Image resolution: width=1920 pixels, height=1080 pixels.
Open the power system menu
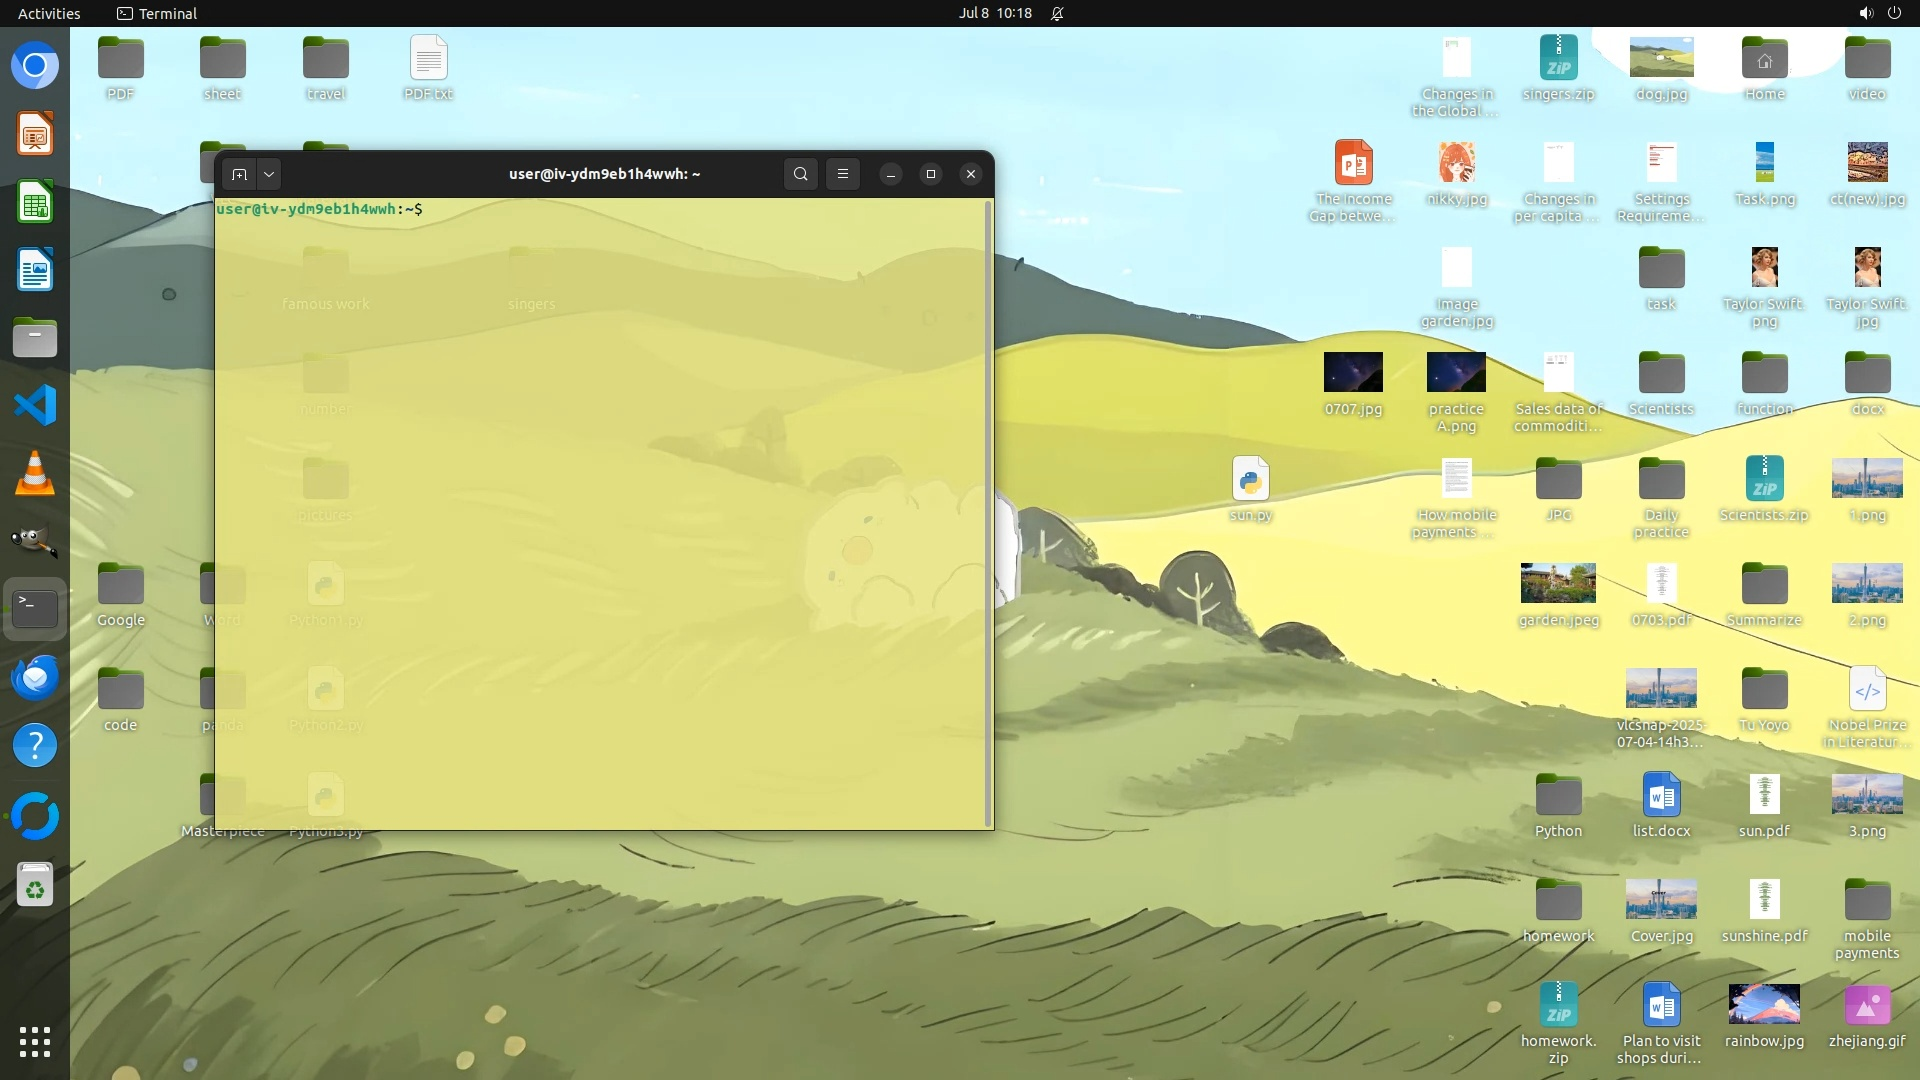click(x=1894, y=13)
